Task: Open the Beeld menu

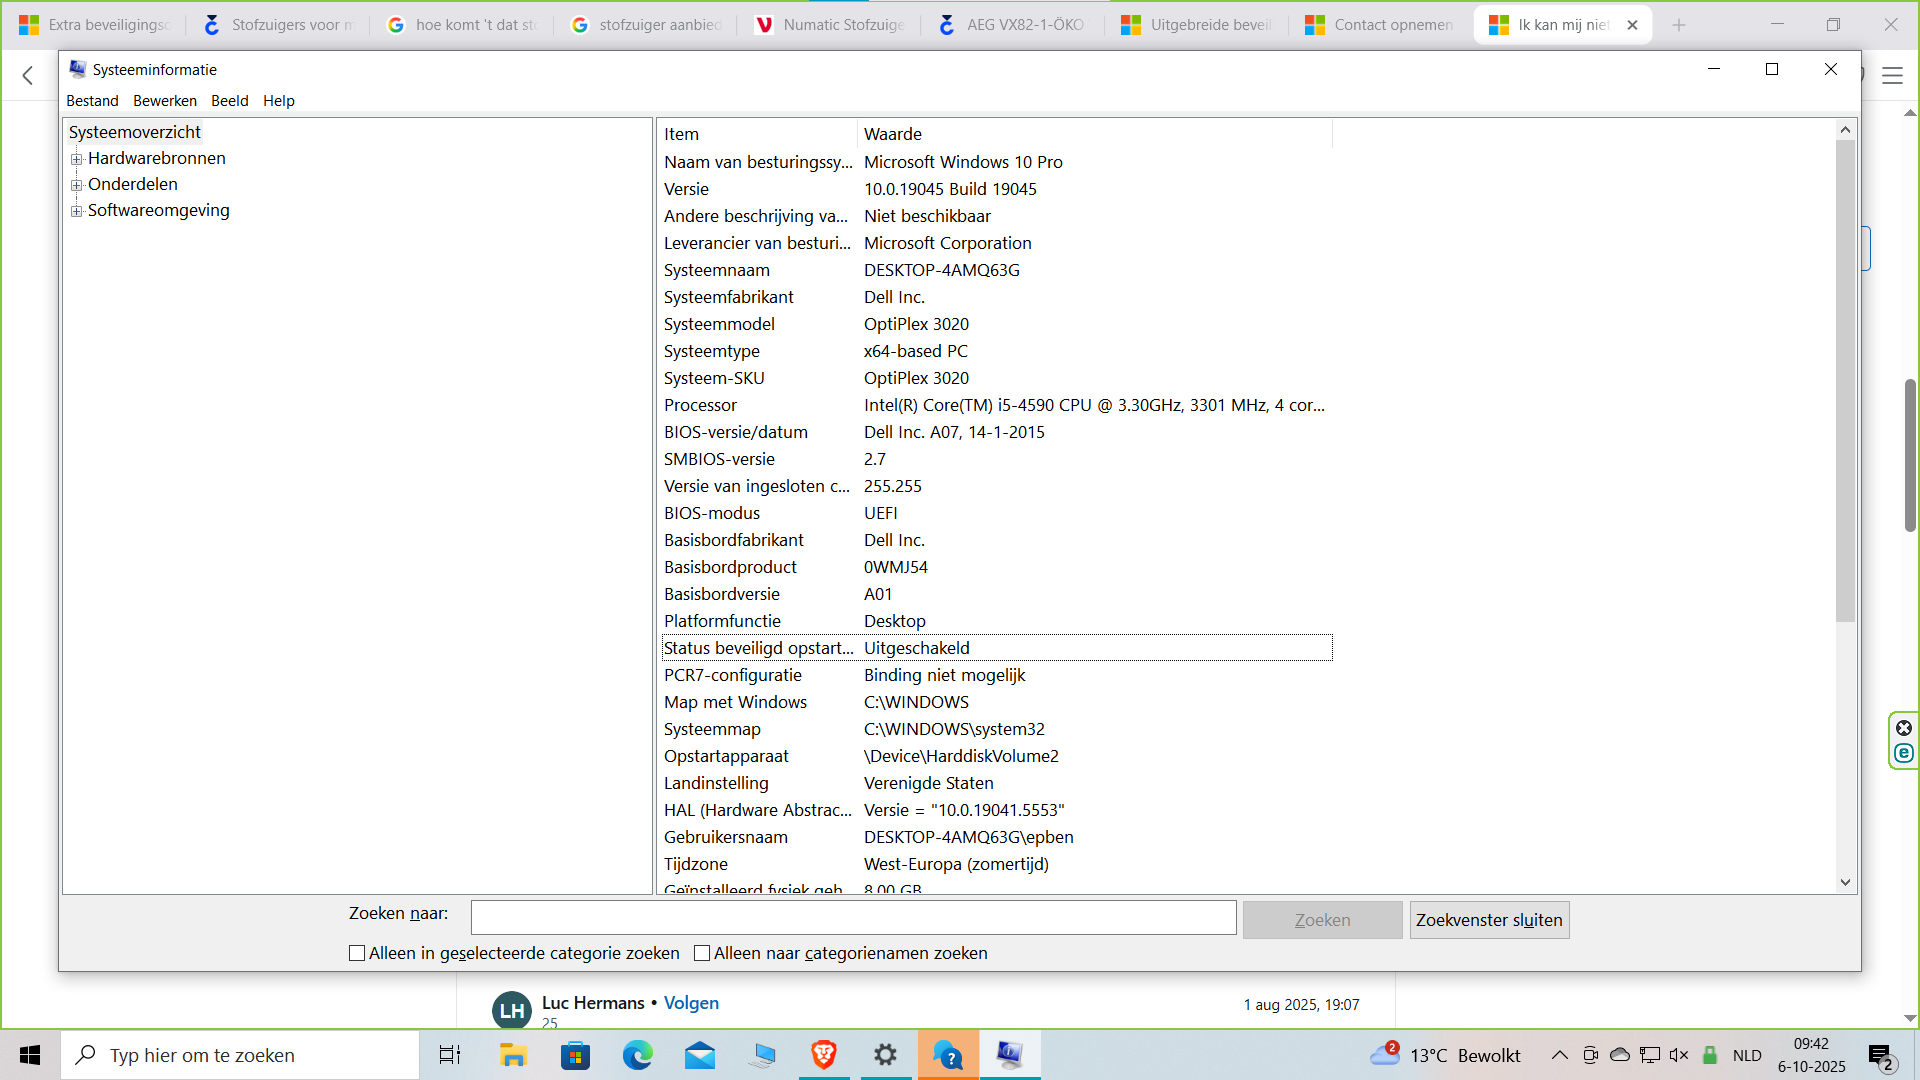Action: [230, 101]
